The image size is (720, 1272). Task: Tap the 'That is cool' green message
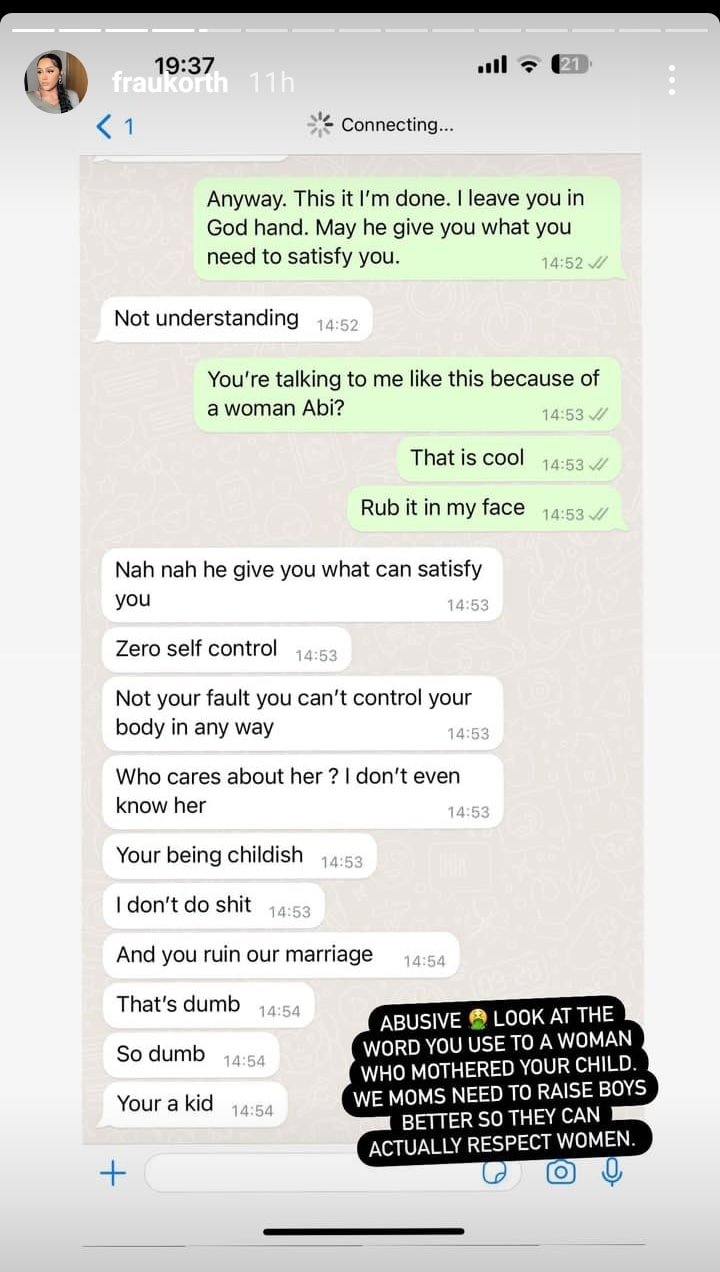pyautogui.click(x=509, y=459)
